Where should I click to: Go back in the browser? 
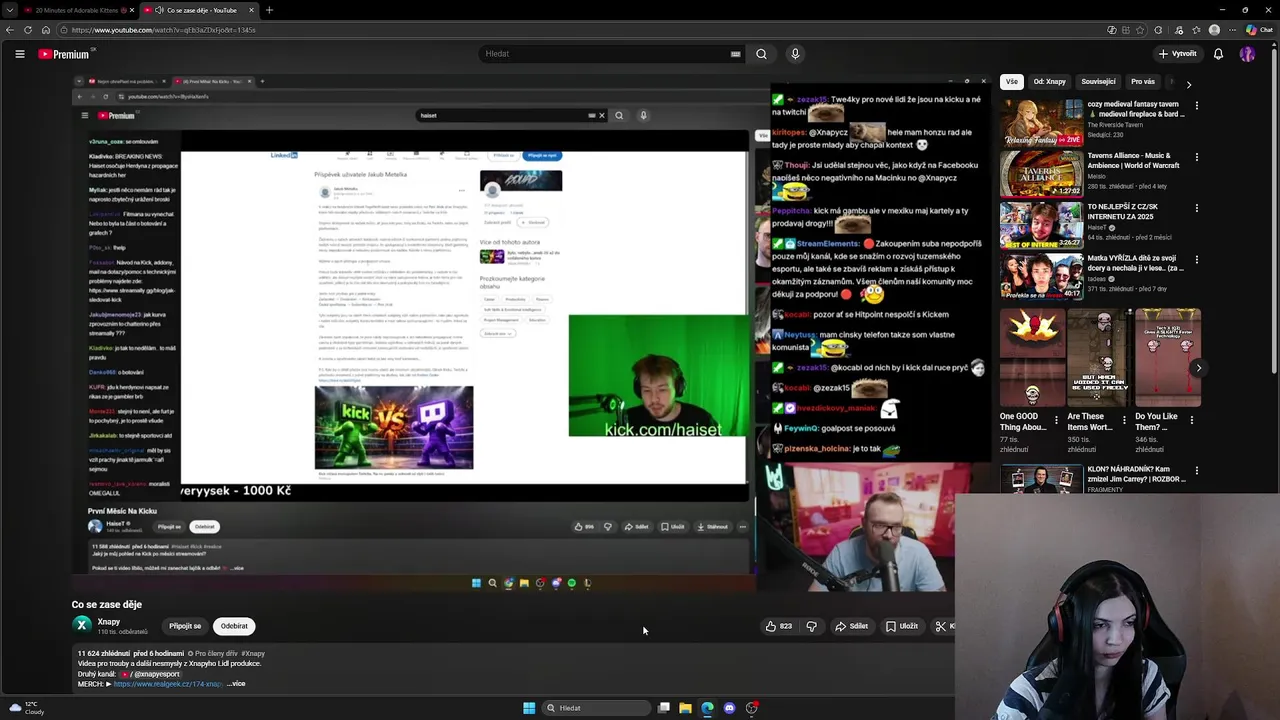(9, 30)
